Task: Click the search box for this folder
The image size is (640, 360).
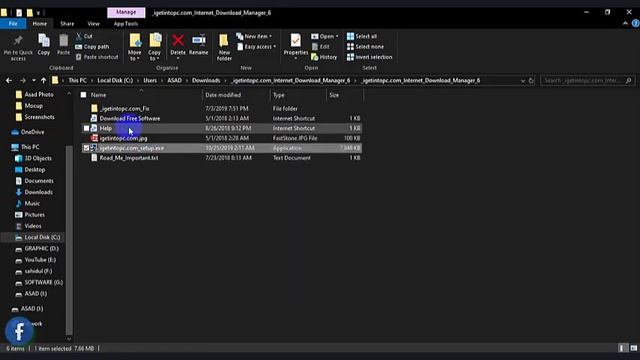Action: tap(587, 80)
